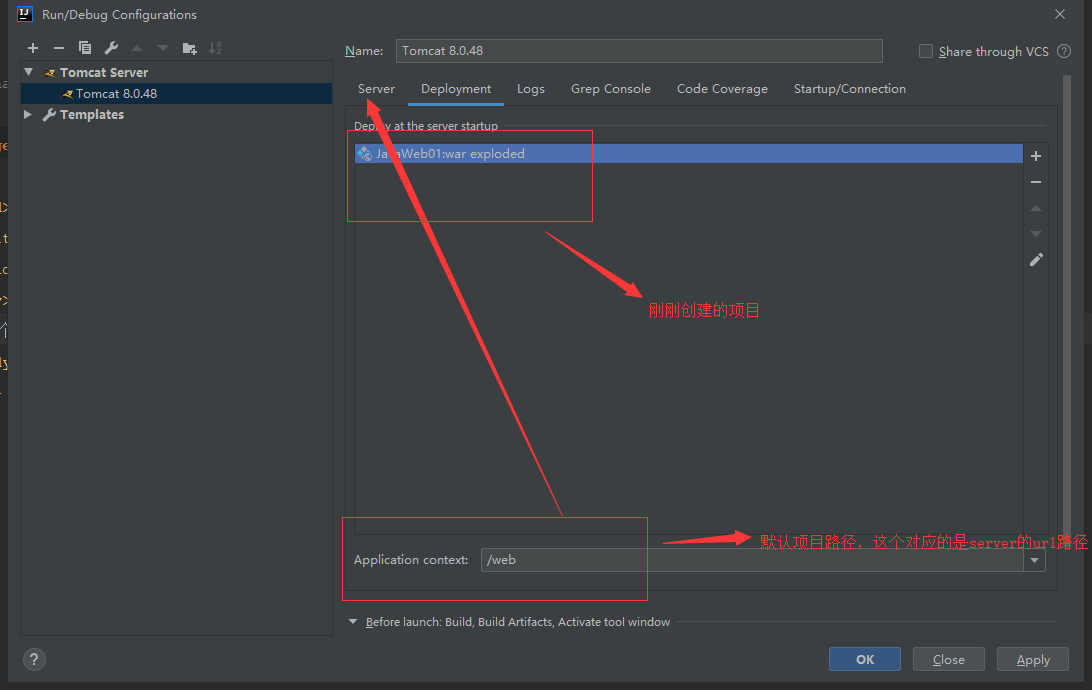
Task: Open dialog help question mark button
Action: tap(34, 659)
